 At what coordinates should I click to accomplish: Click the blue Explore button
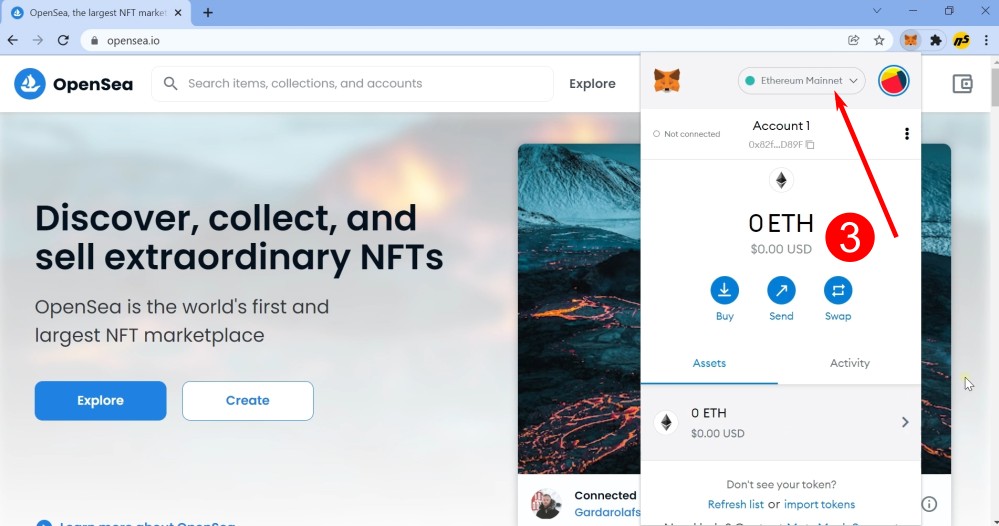(x=101, y=401)
